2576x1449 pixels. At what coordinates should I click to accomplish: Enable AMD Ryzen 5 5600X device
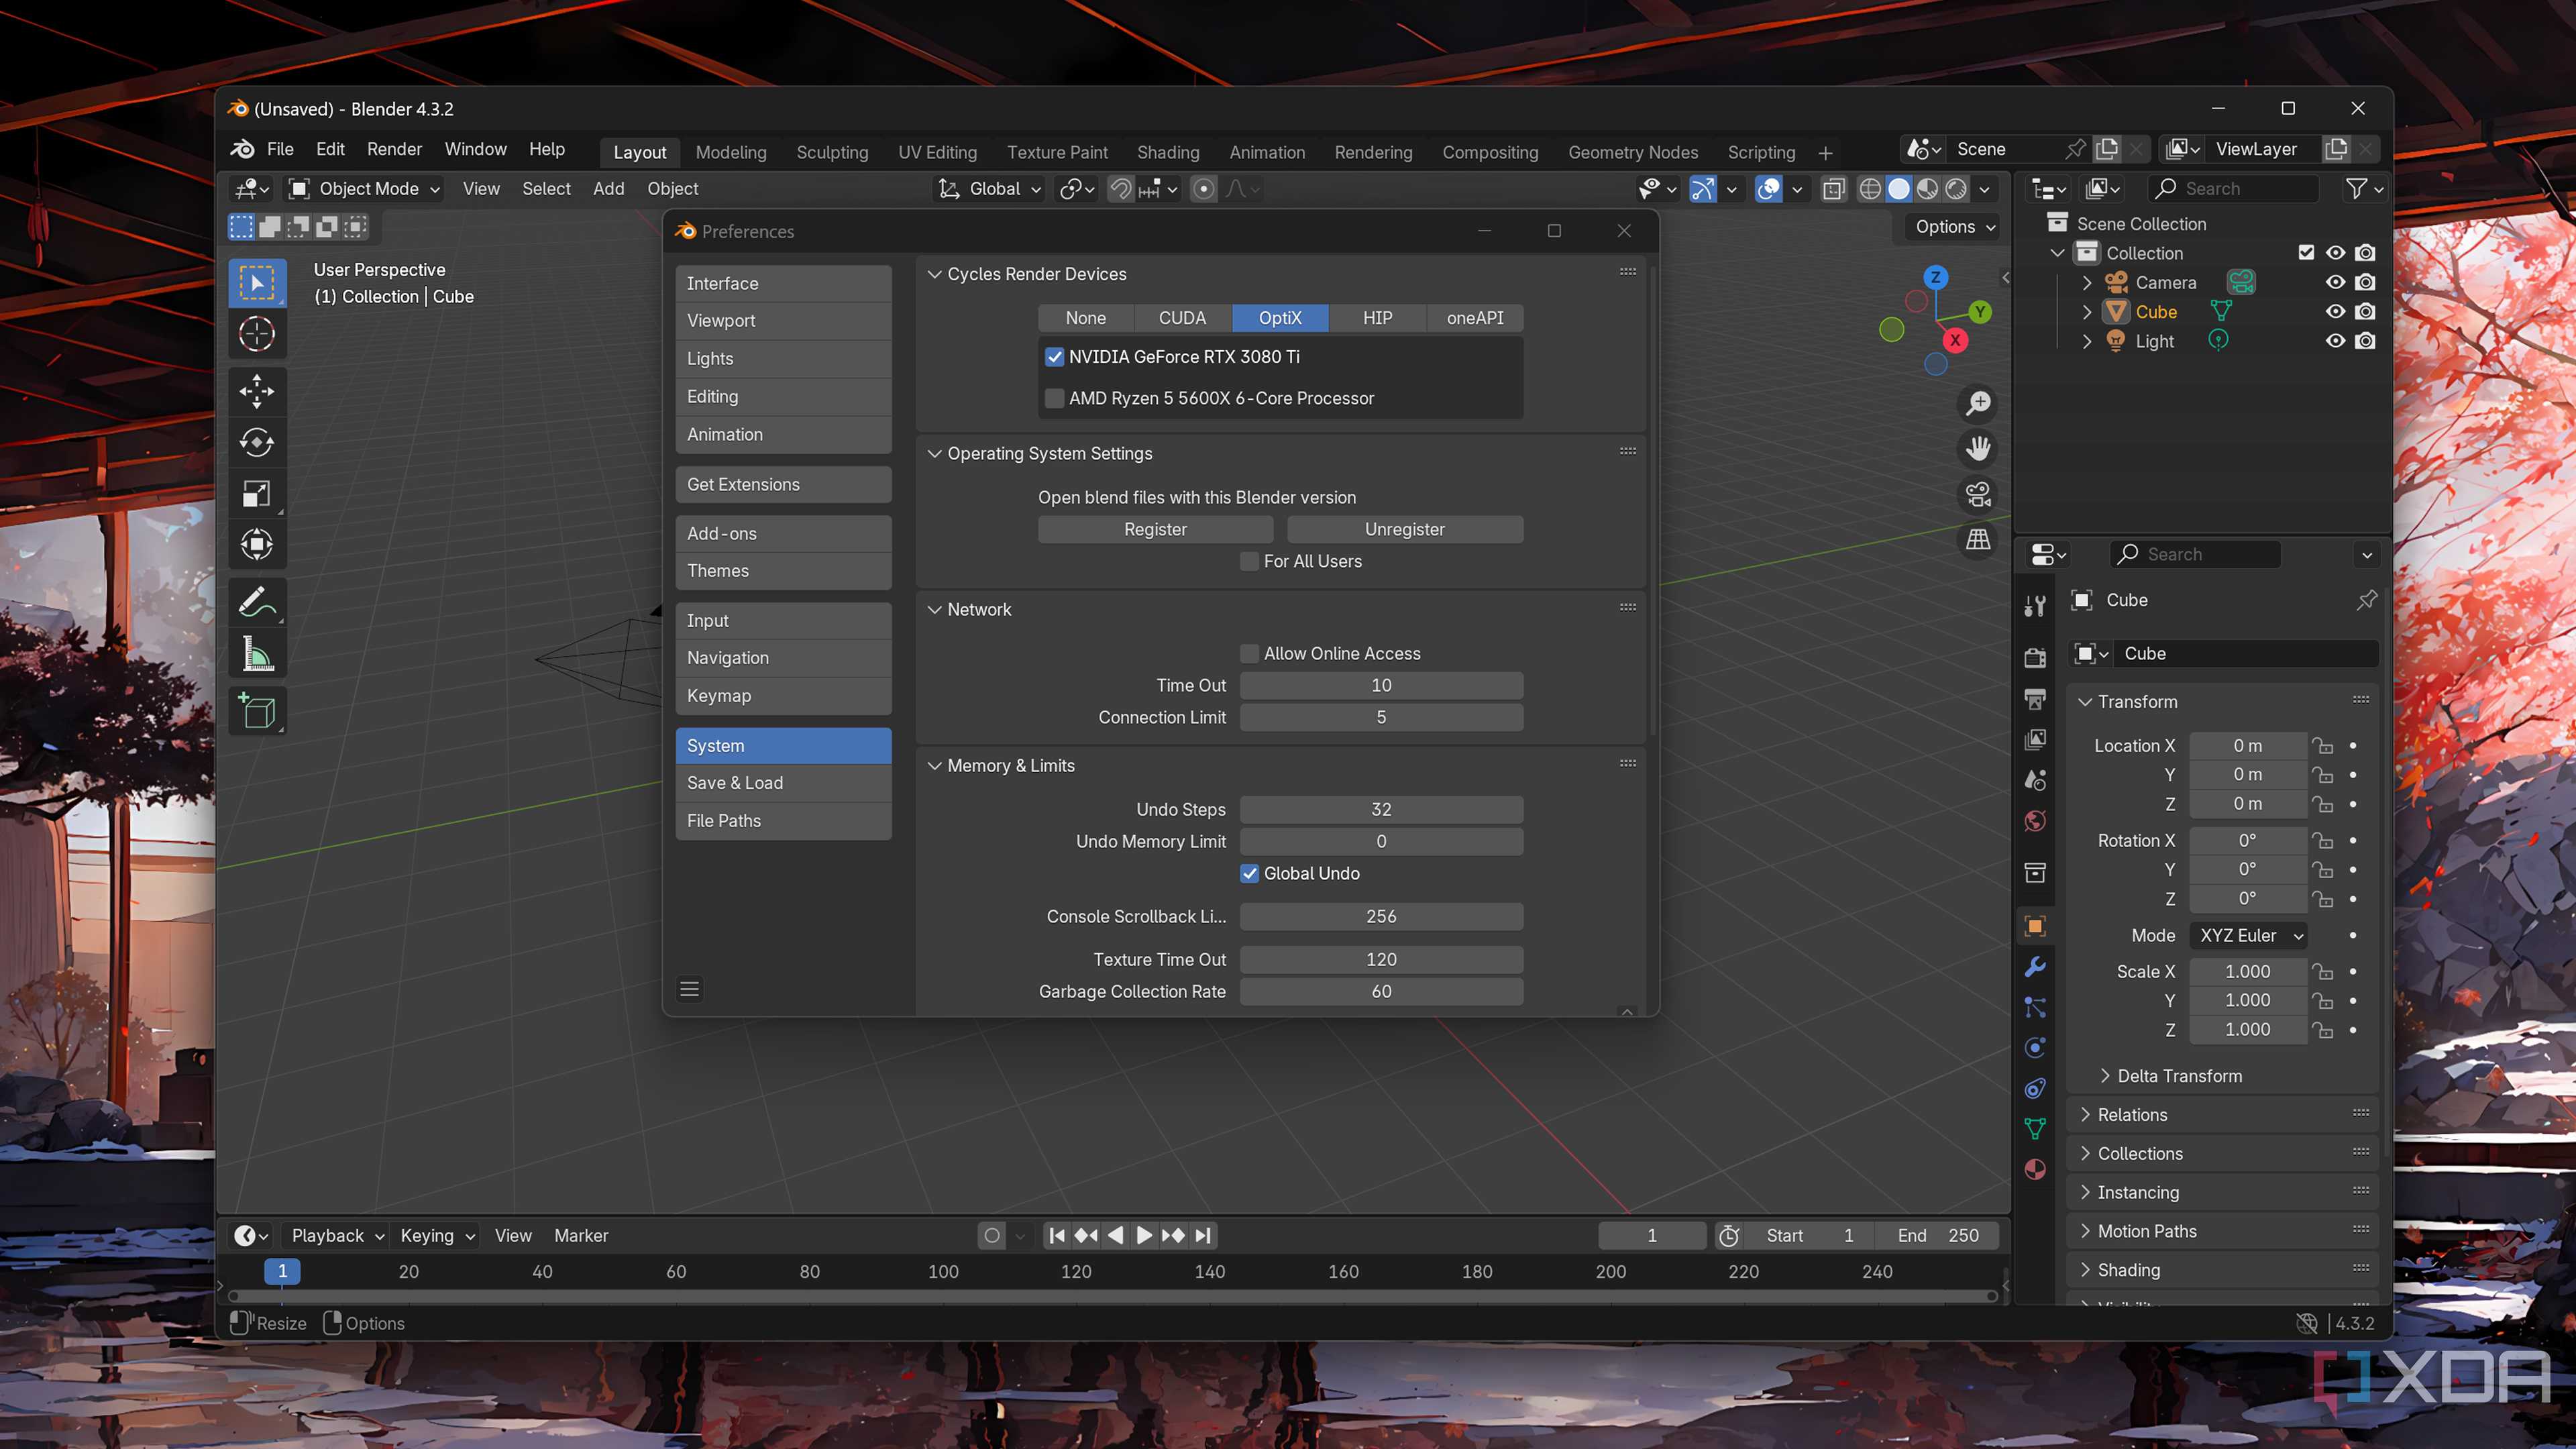click(1054, 398)
